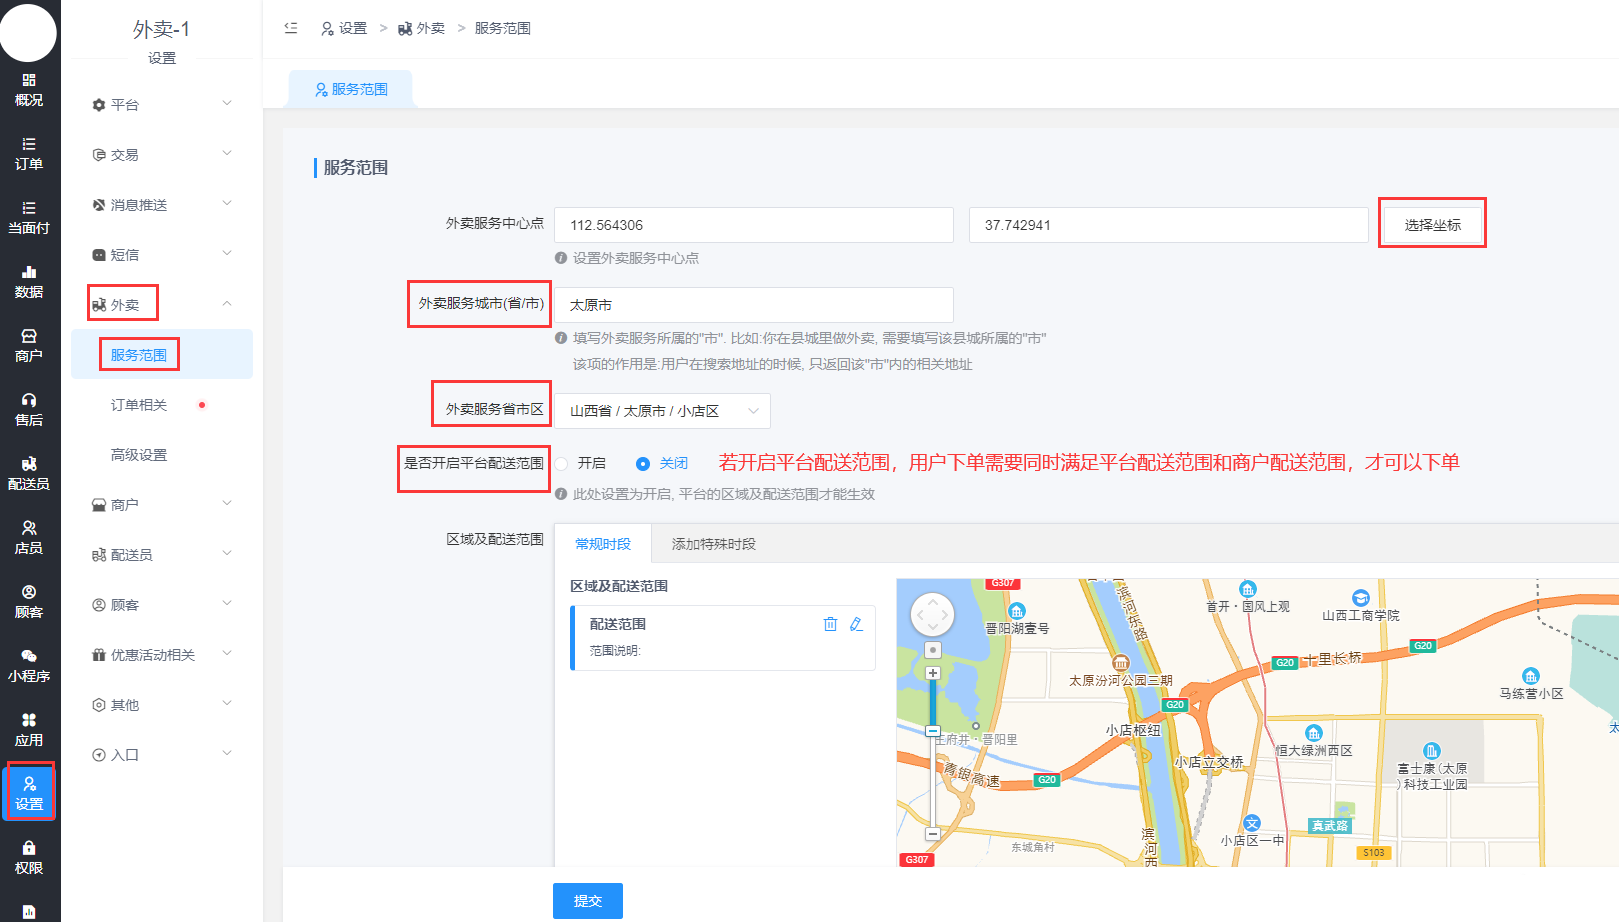Edit the 配送范围 entry with pencil icon
This screenshot has height=922, width=1619.
(856, 624)
